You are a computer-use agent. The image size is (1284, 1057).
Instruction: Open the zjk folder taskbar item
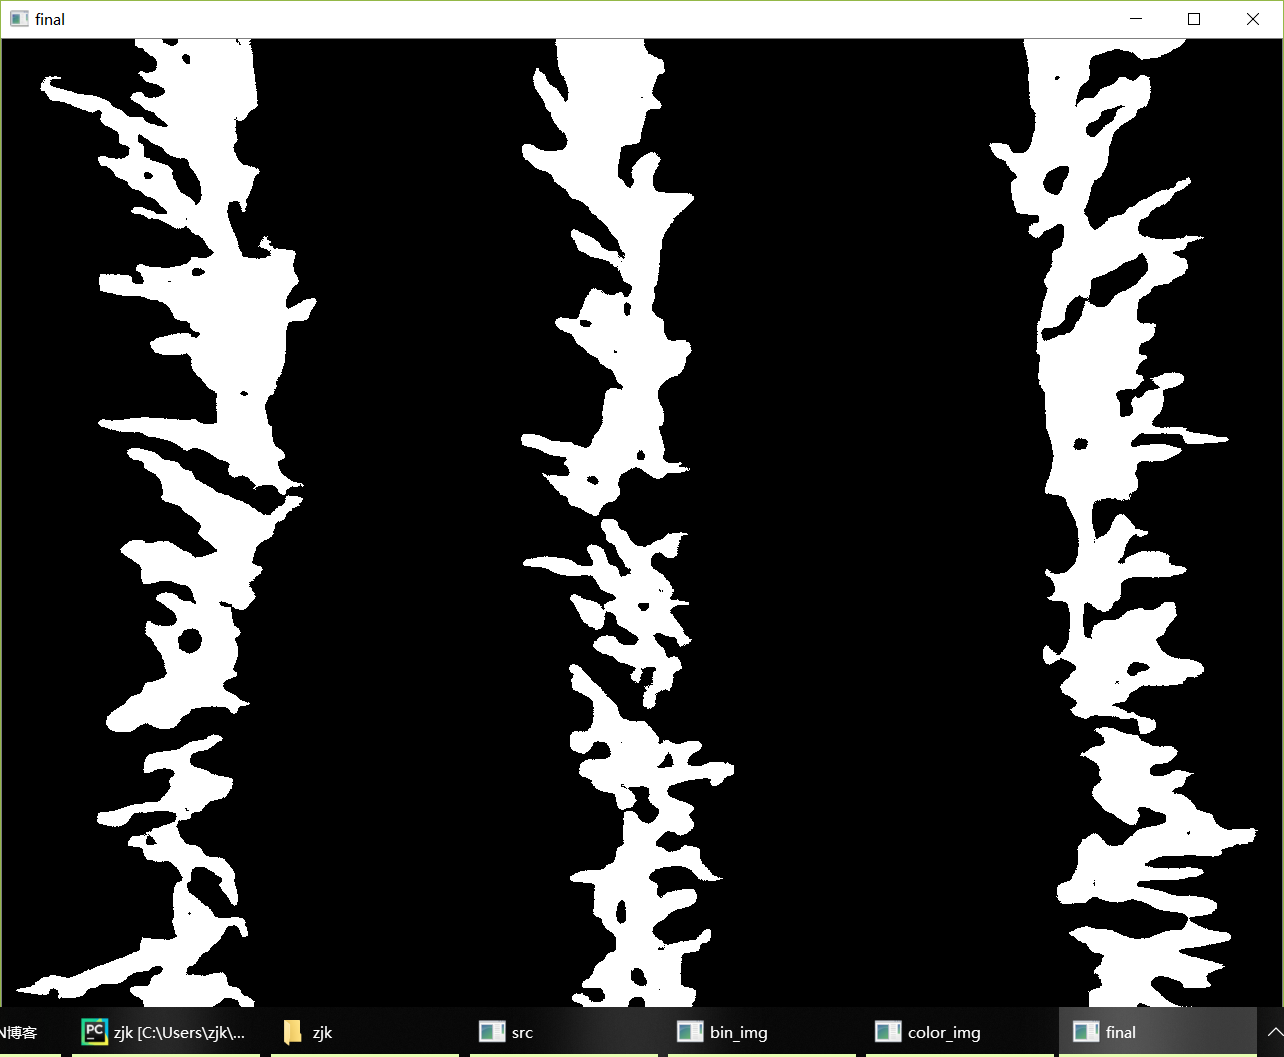pos(364,1032)
